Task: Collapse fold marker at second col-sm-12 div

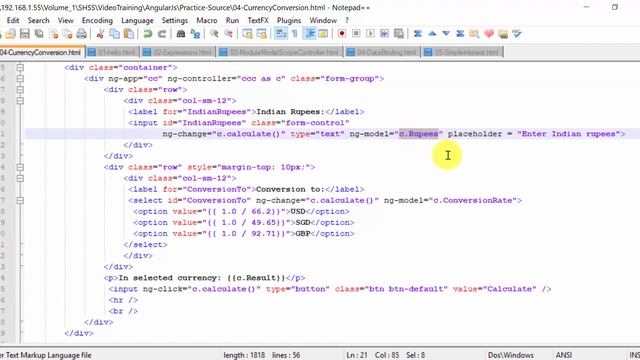Action: pyautogui.click(x=20, y=178)
